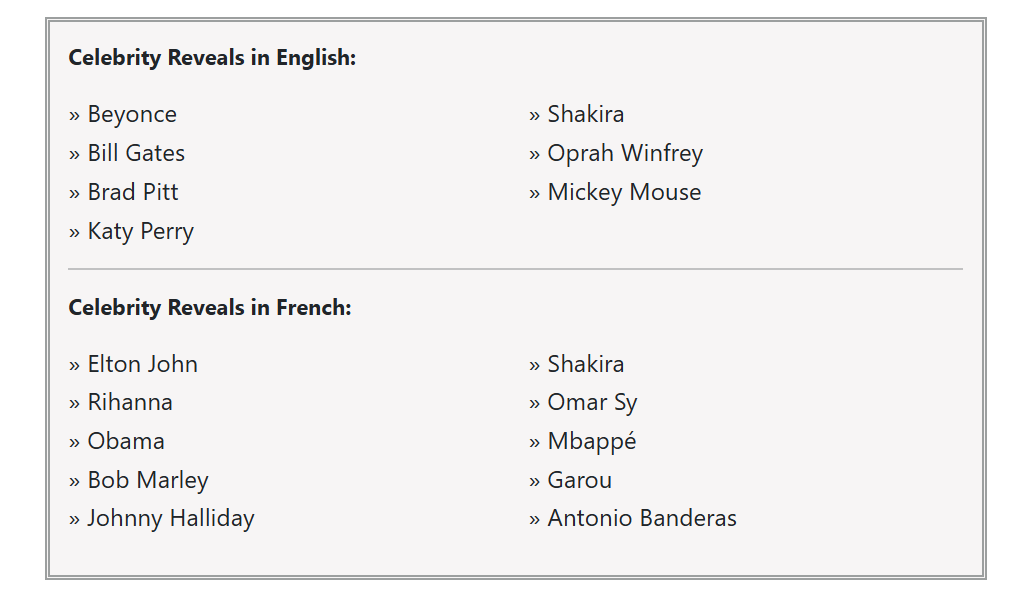Click the Celebrity Reveals in English heading
This screenshot has height=605, width=1010.
212,57
